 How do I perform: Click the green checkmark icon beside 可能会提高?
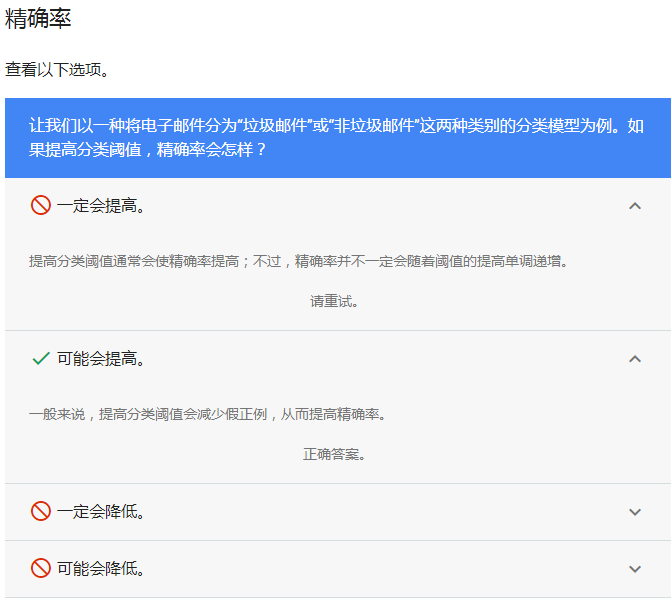click(x=41, y=358)
